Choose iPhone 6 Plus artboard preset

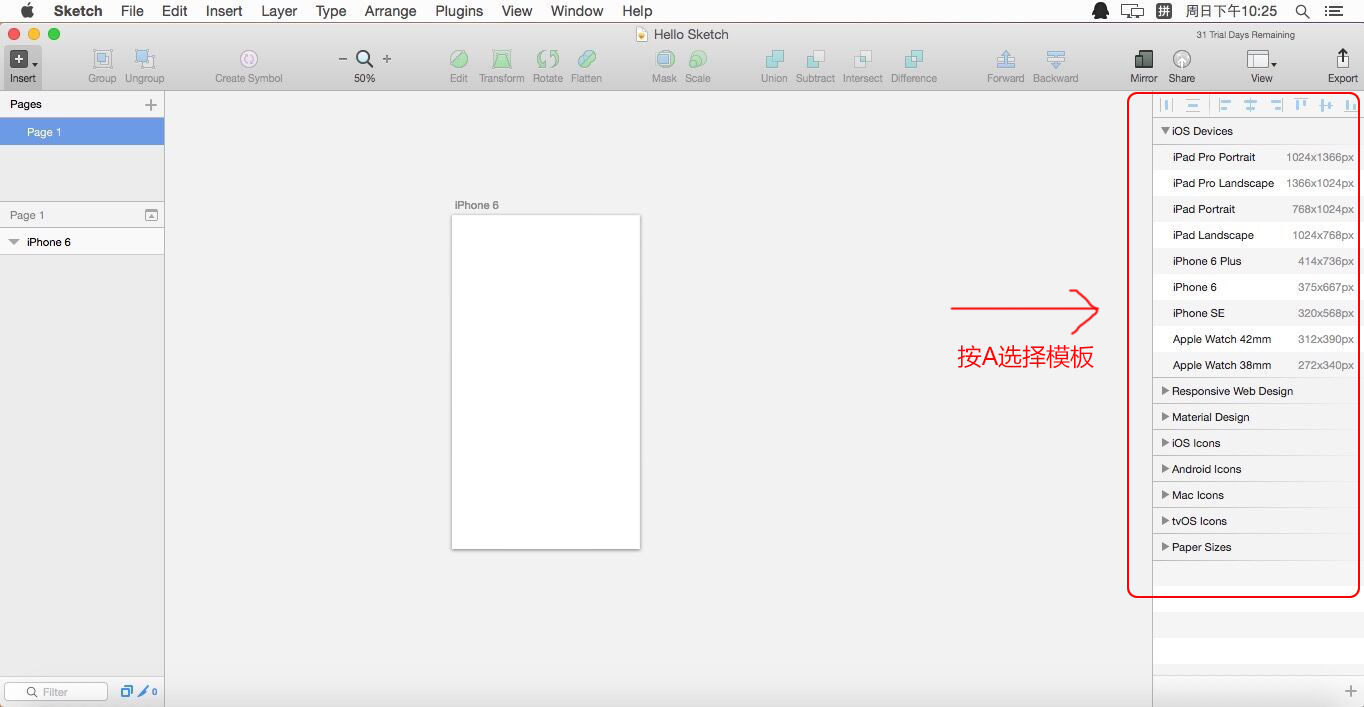(x=1258, y=261)
